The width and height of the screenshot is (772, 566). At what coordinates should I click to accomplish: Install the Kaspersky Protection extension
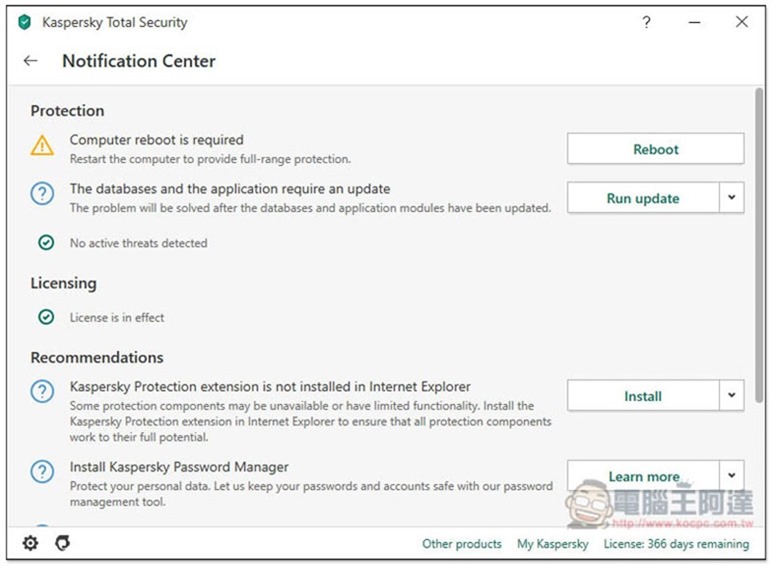[643, 396]
